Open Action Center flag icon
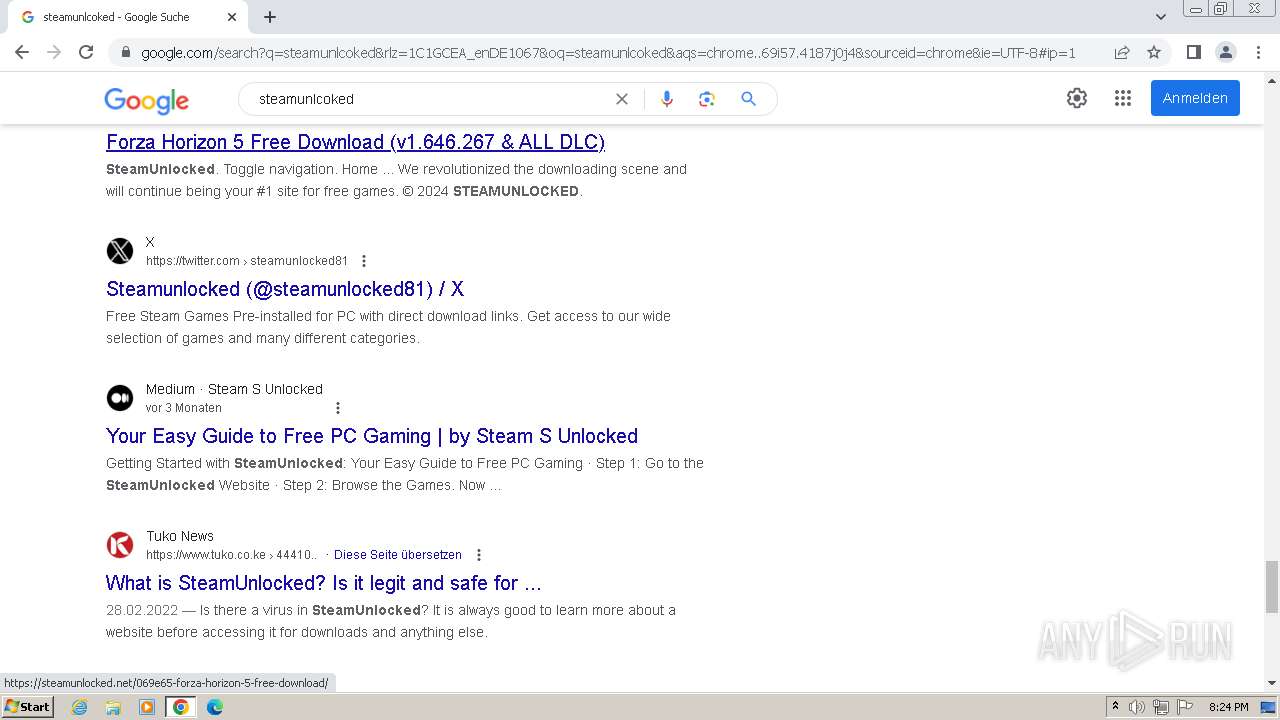Viewport: 1280px width, 720px height. (x=1185, y=707)
